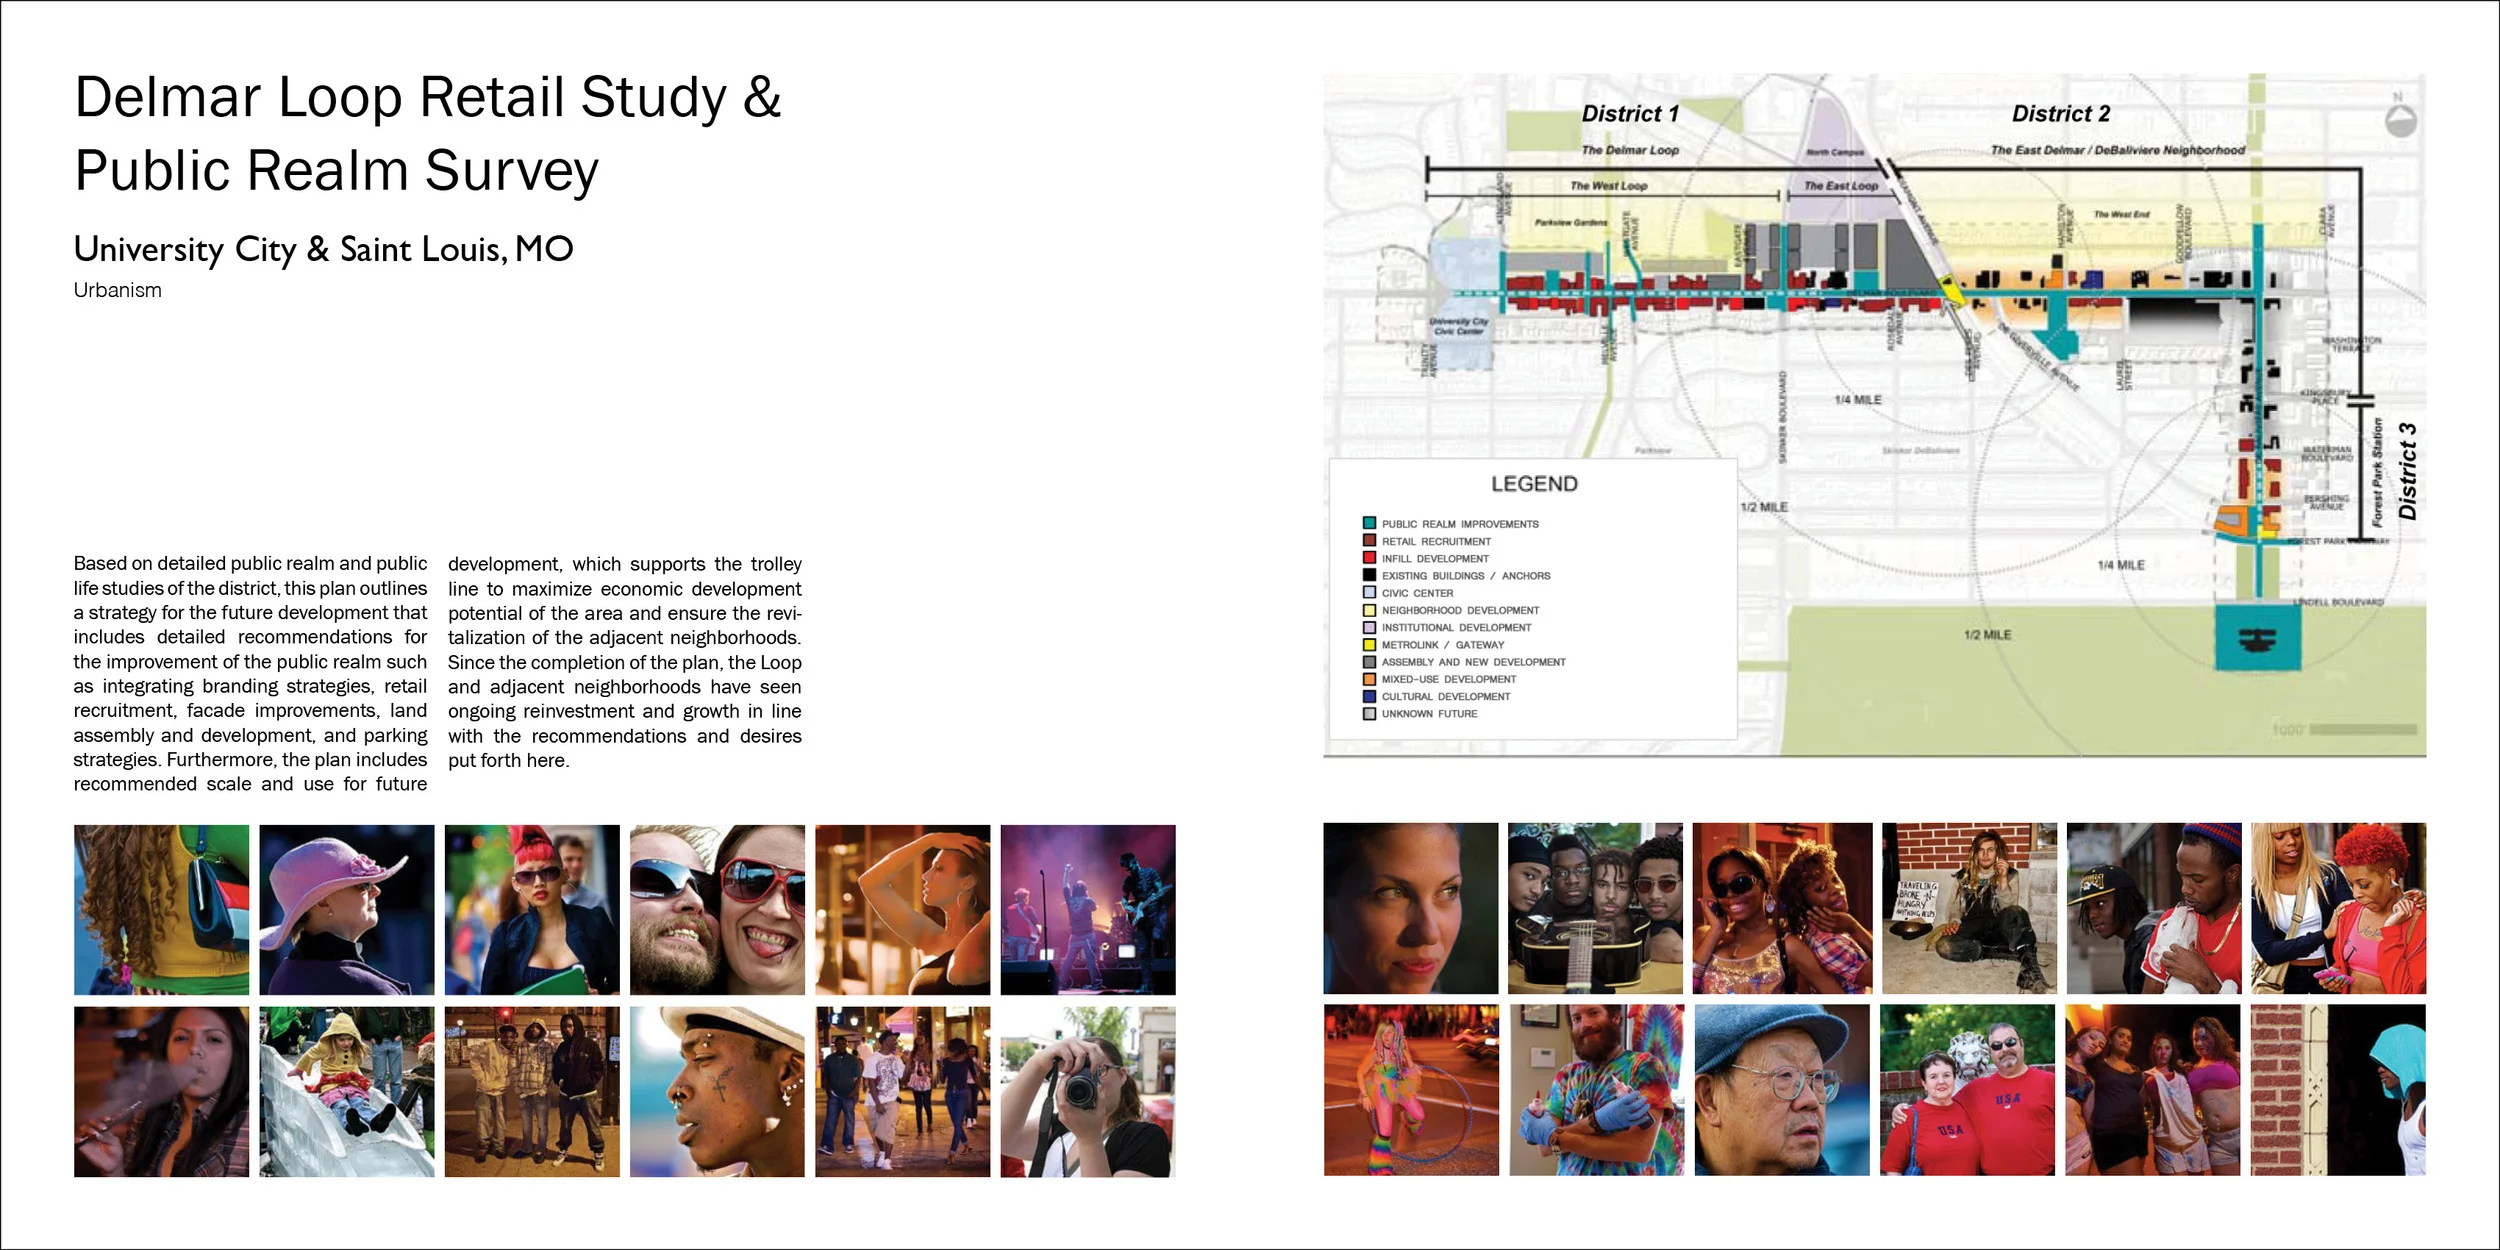
Task: Open the man with face tattoo profile photo
Action: click(717, 1092)
